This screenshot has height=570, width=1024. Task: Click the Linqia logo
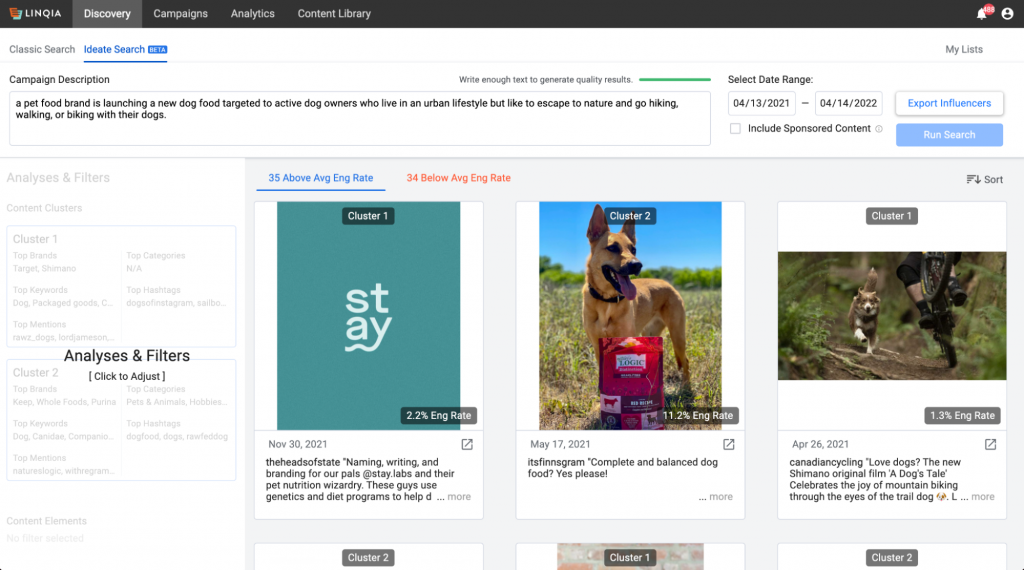35,13
